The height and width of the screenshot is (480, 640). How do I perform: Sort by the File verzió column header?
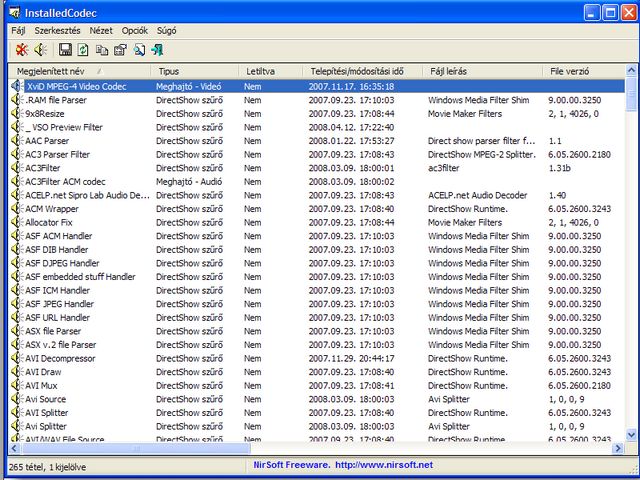(584, 71)
